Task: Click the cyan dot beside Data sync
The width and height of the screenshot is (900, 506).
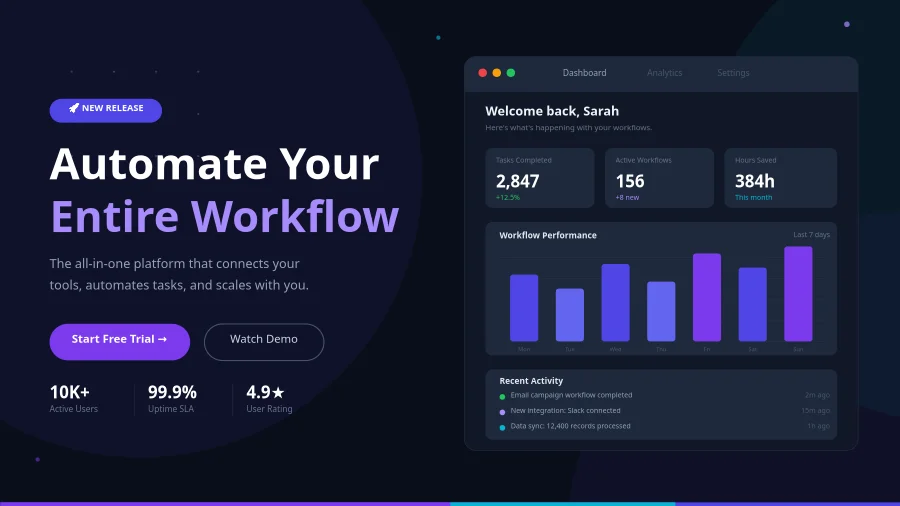Action: pyautogui.click(x=502, y=427)
